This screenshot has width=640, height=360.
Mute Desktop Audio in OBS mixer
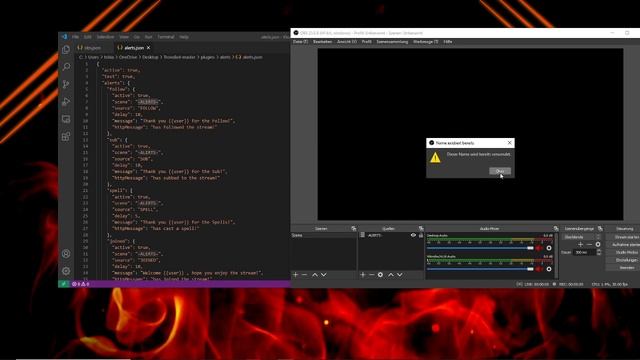point(539,248)
